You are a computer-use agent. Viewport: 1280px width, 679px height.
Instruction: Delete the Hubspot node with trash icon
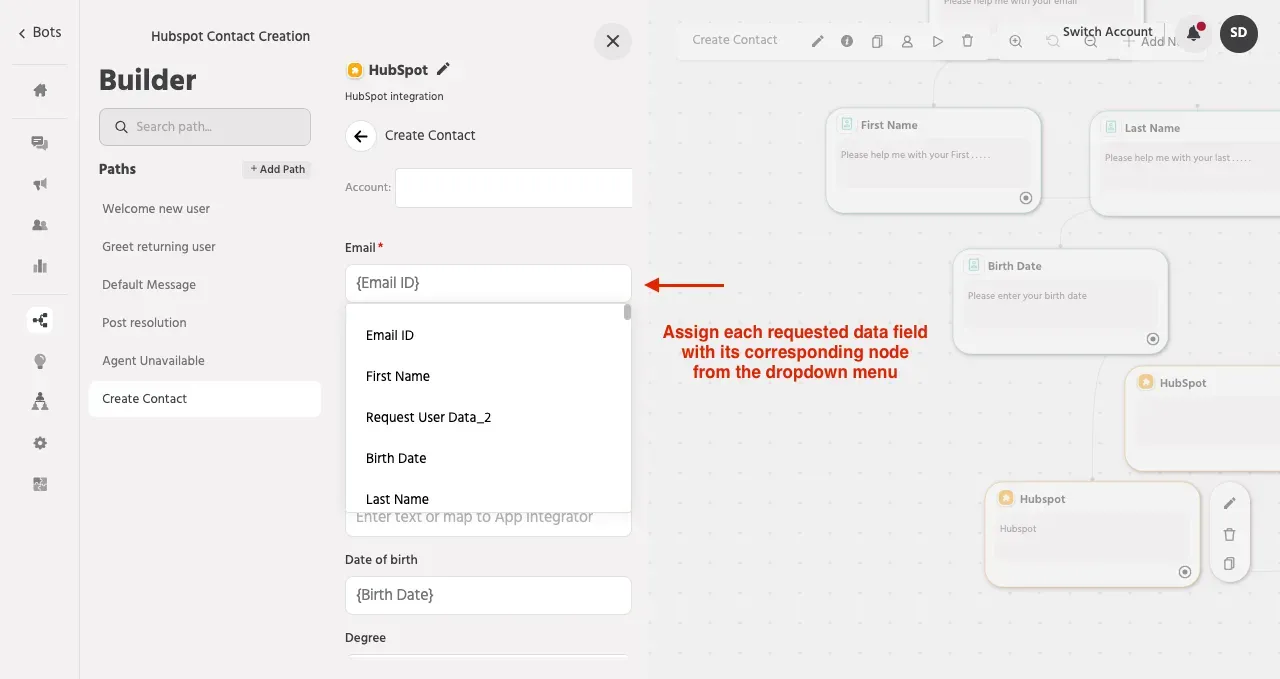pyautogui.click(x=1230, y=534)
